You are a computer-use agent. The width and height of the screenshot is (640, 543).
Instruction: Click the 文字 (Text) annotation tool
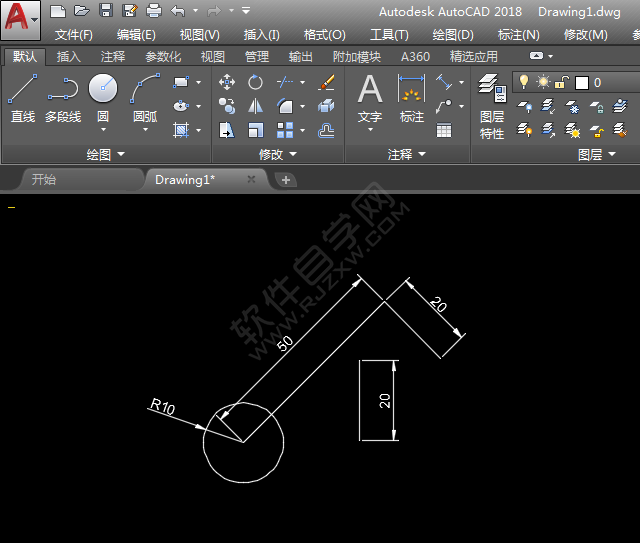click(x=370, y=100)
